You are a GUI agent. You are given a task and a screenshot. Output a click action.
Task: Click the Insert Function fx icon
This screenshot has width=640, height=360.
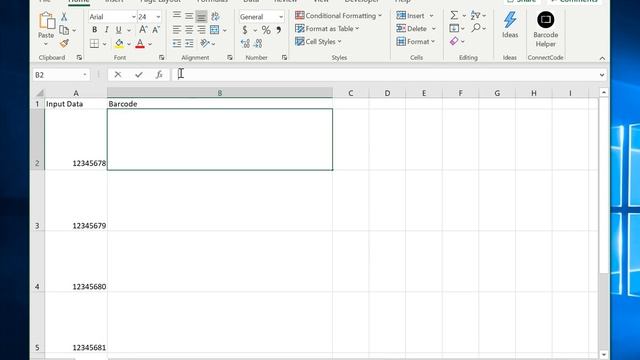(159, 75)
